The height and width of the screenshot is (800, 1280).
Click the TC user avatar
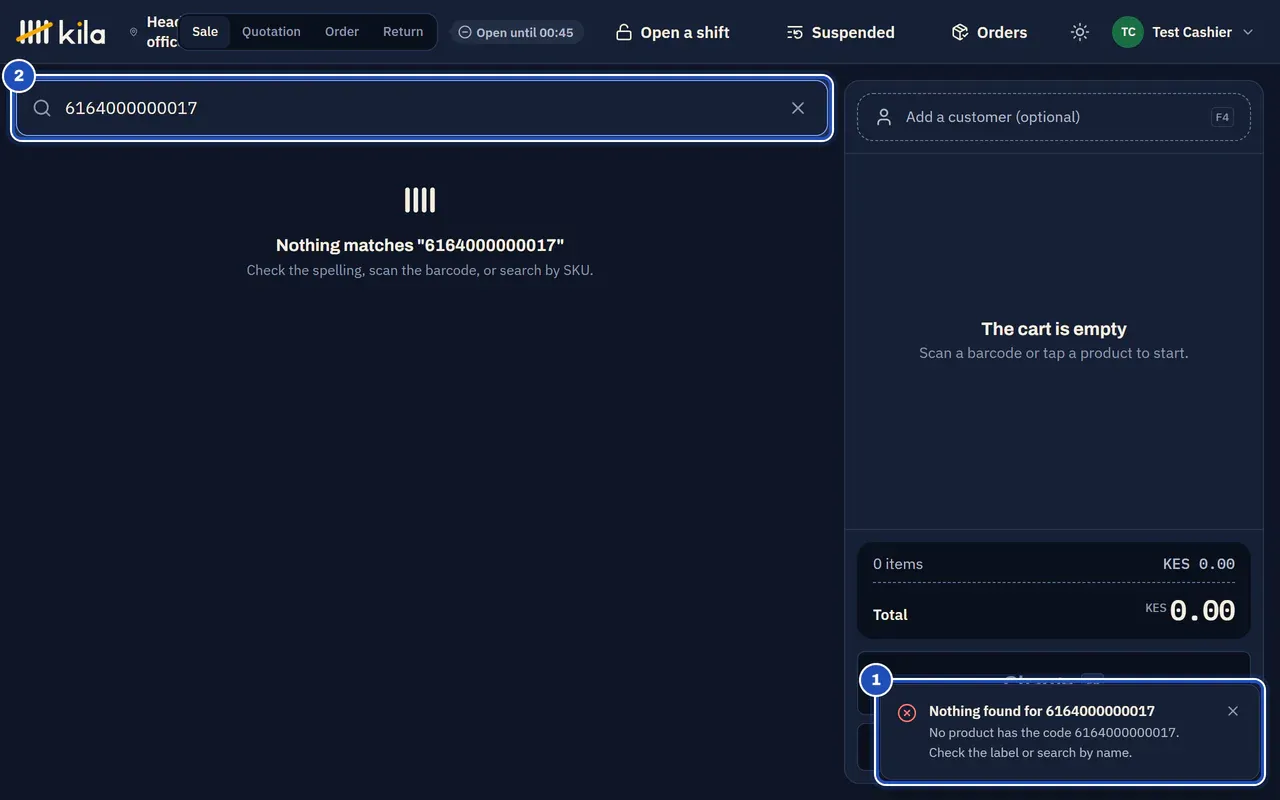point(1128,32)
